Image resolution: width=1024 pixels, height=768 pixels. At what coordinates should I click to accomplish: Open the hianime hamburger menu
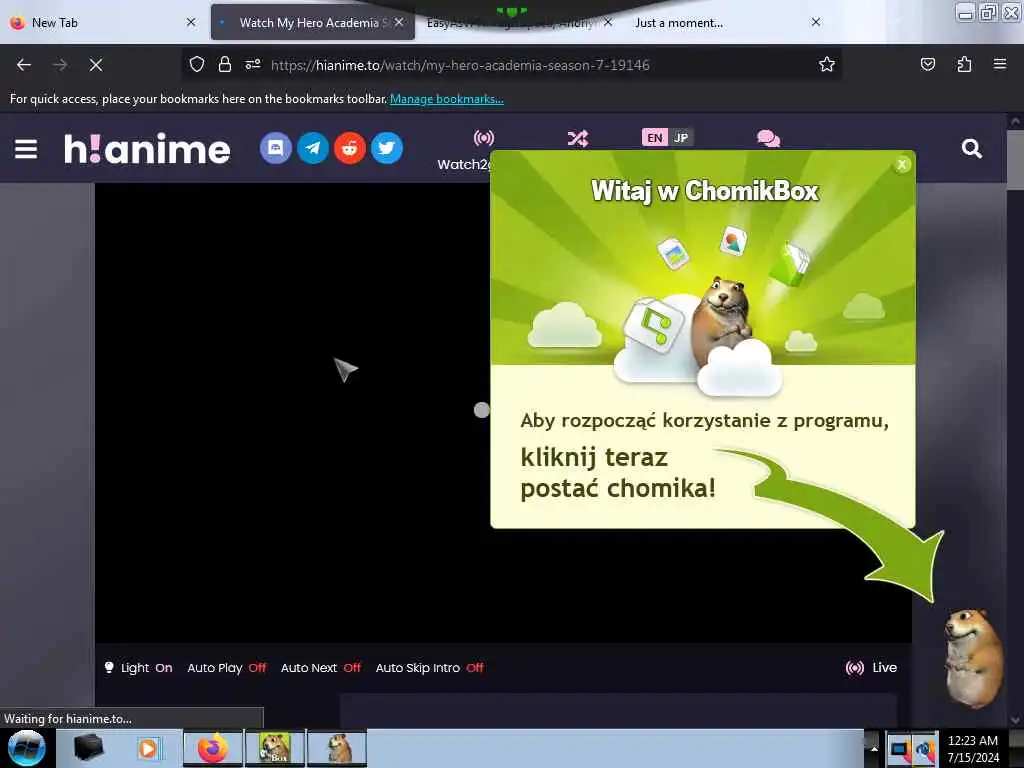point(26,149)
